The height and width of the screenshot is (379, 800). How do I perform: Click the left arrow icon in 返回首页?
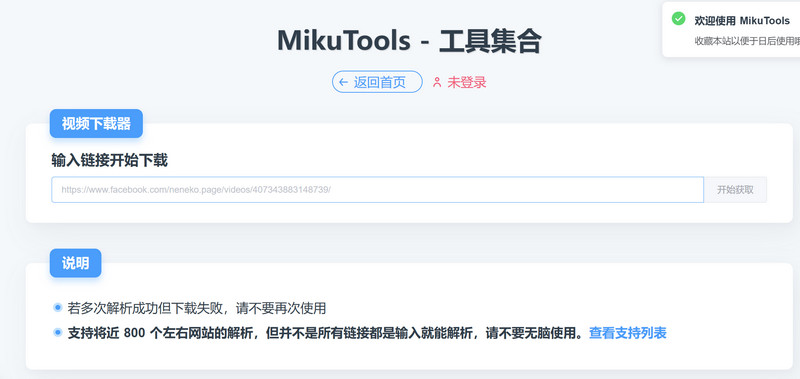tap(343, 82)
